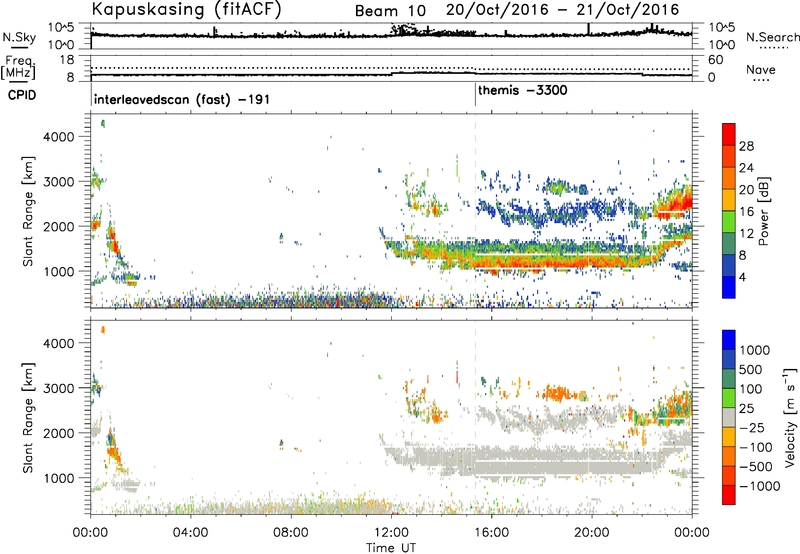Click the '04:00' time axis tick
Image resolution: width=800 pixels, height=554 pixels.
191,533
